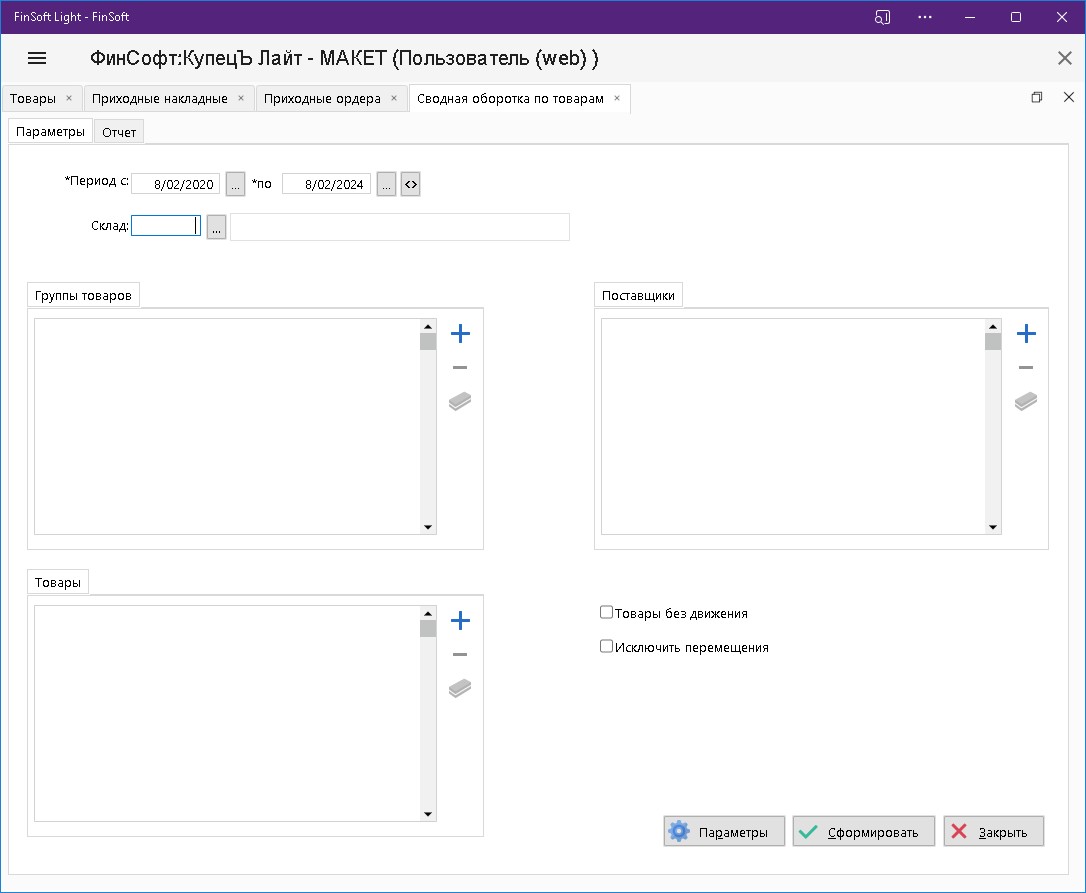
Task: Toggle Исключить перемещения checkbox
Action: click(606, 647)
